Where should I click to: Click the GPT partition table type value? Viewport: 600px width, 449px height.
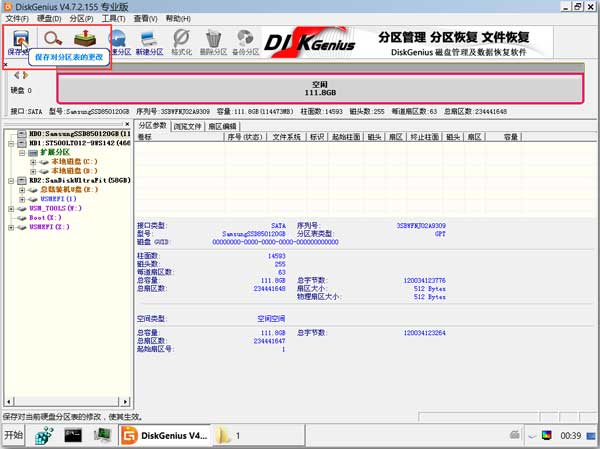click(440, 233)
